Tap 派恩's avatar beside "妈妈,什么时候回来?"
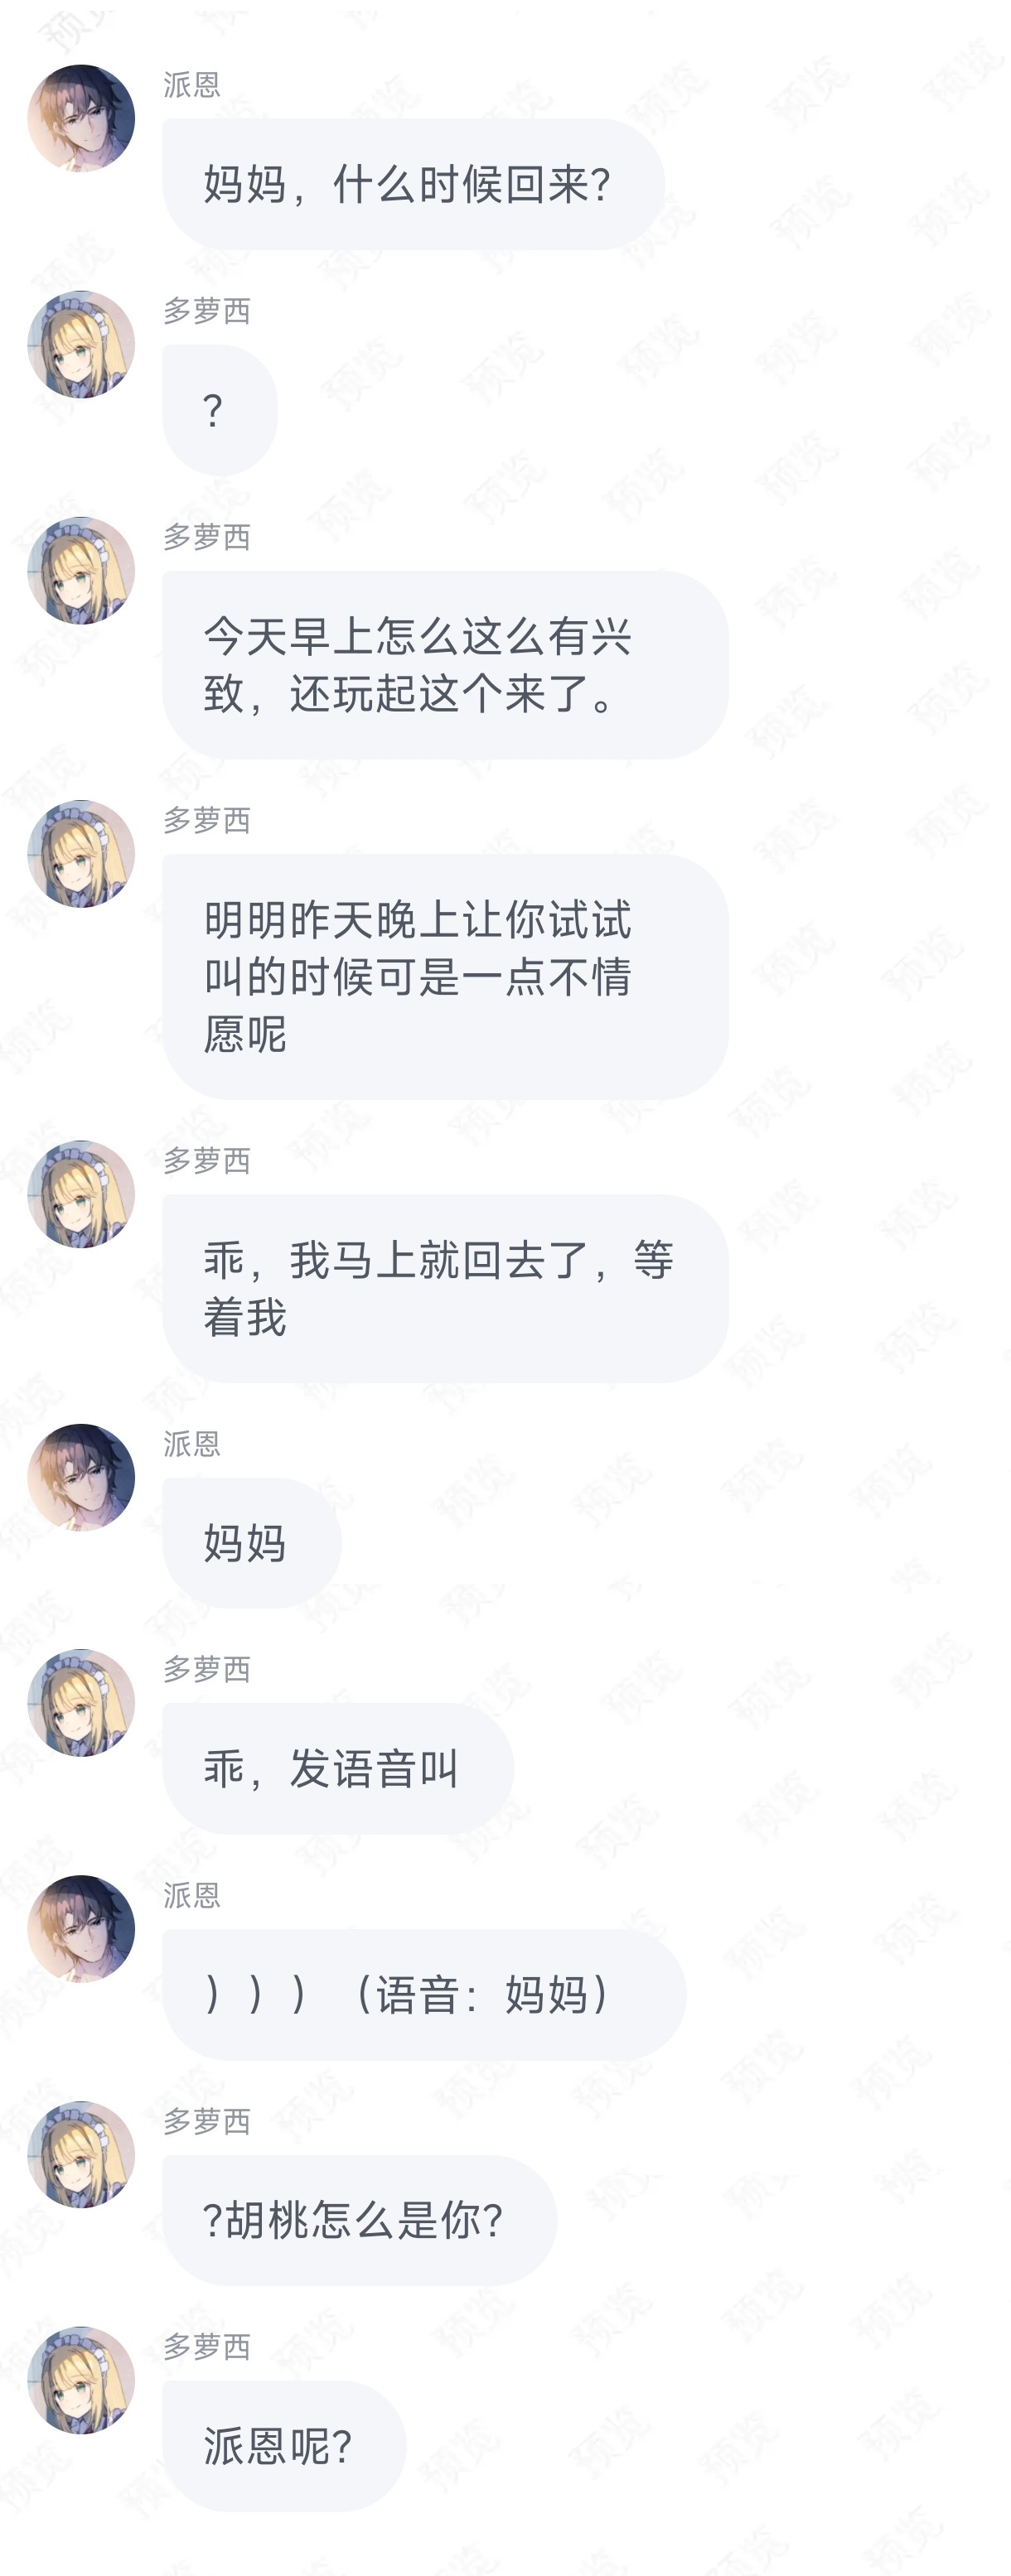1011x2576 pixels. (81, 118)
